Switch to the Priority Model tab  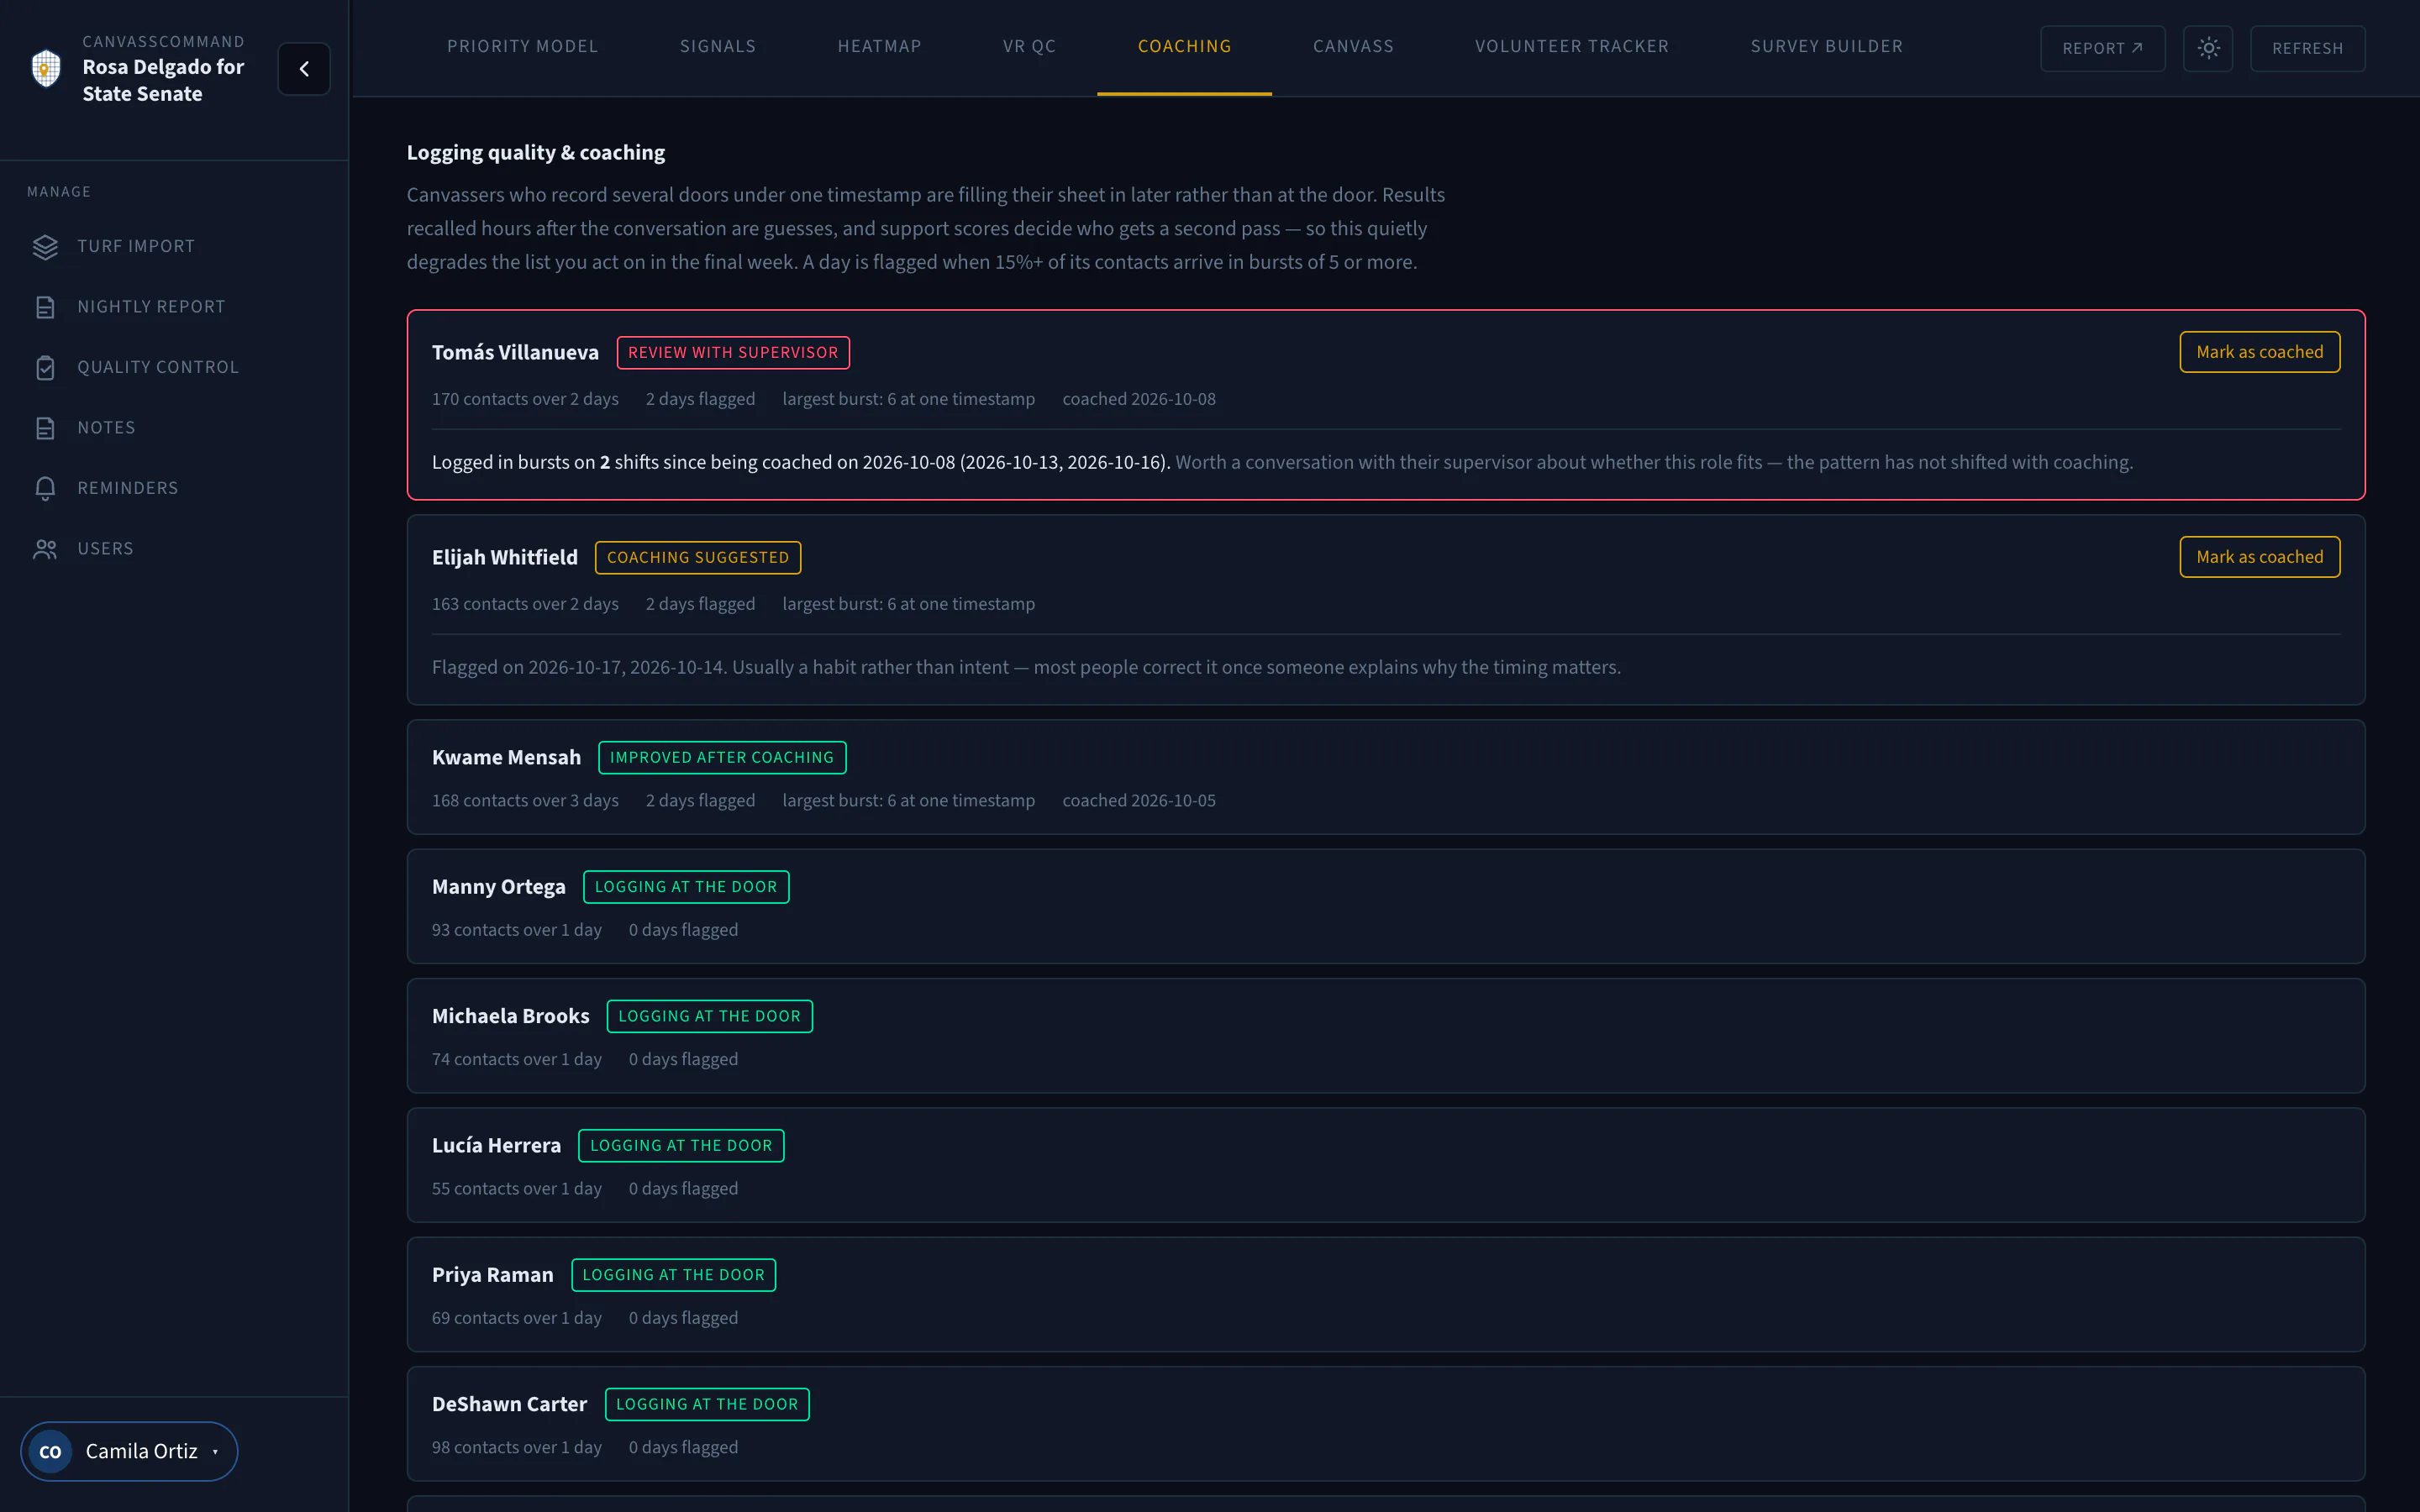tap(522, 46)
